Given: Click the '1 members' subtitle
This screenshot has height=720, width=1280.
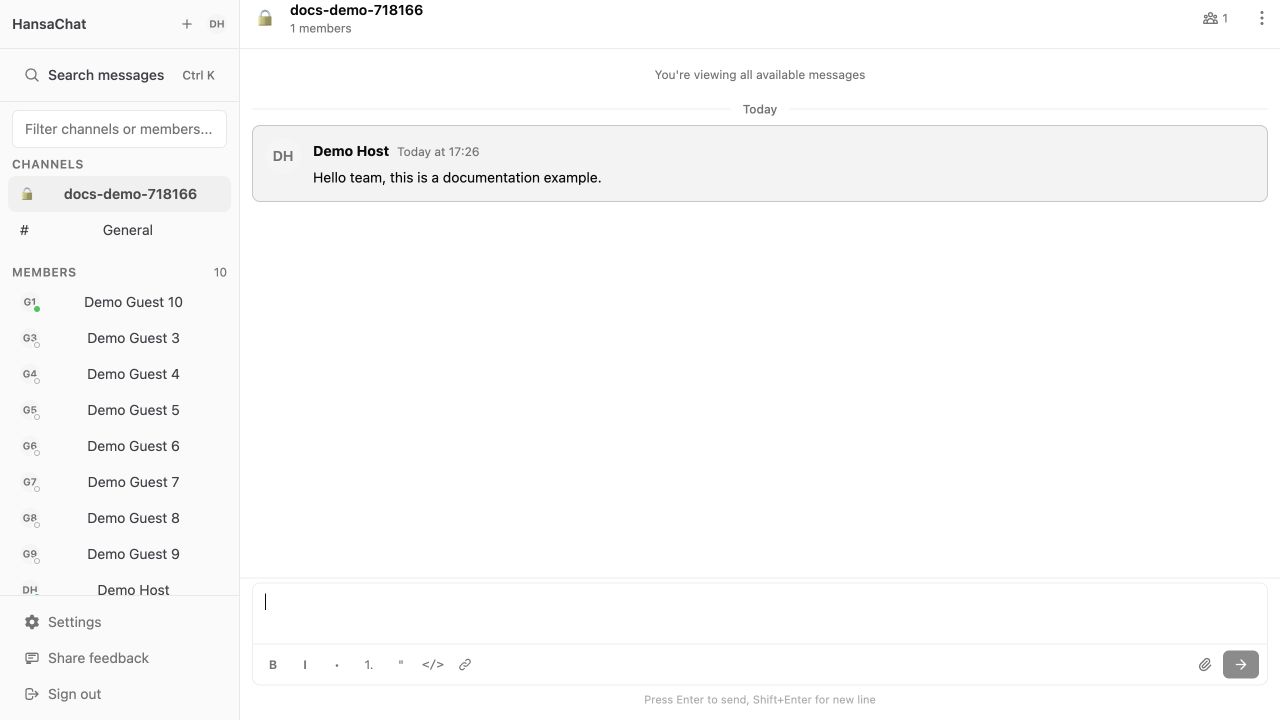Looking at the screenshot, I should [x=320, y=28].
